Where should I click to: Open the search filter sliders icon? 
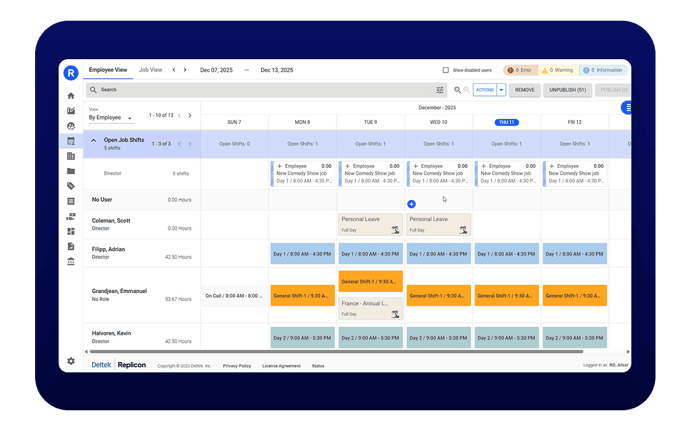click(x=440, y=90)
